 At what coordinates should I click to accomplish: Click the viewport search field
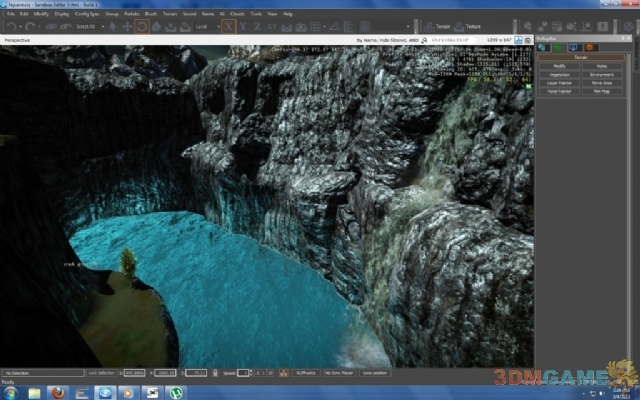(452, 40)
